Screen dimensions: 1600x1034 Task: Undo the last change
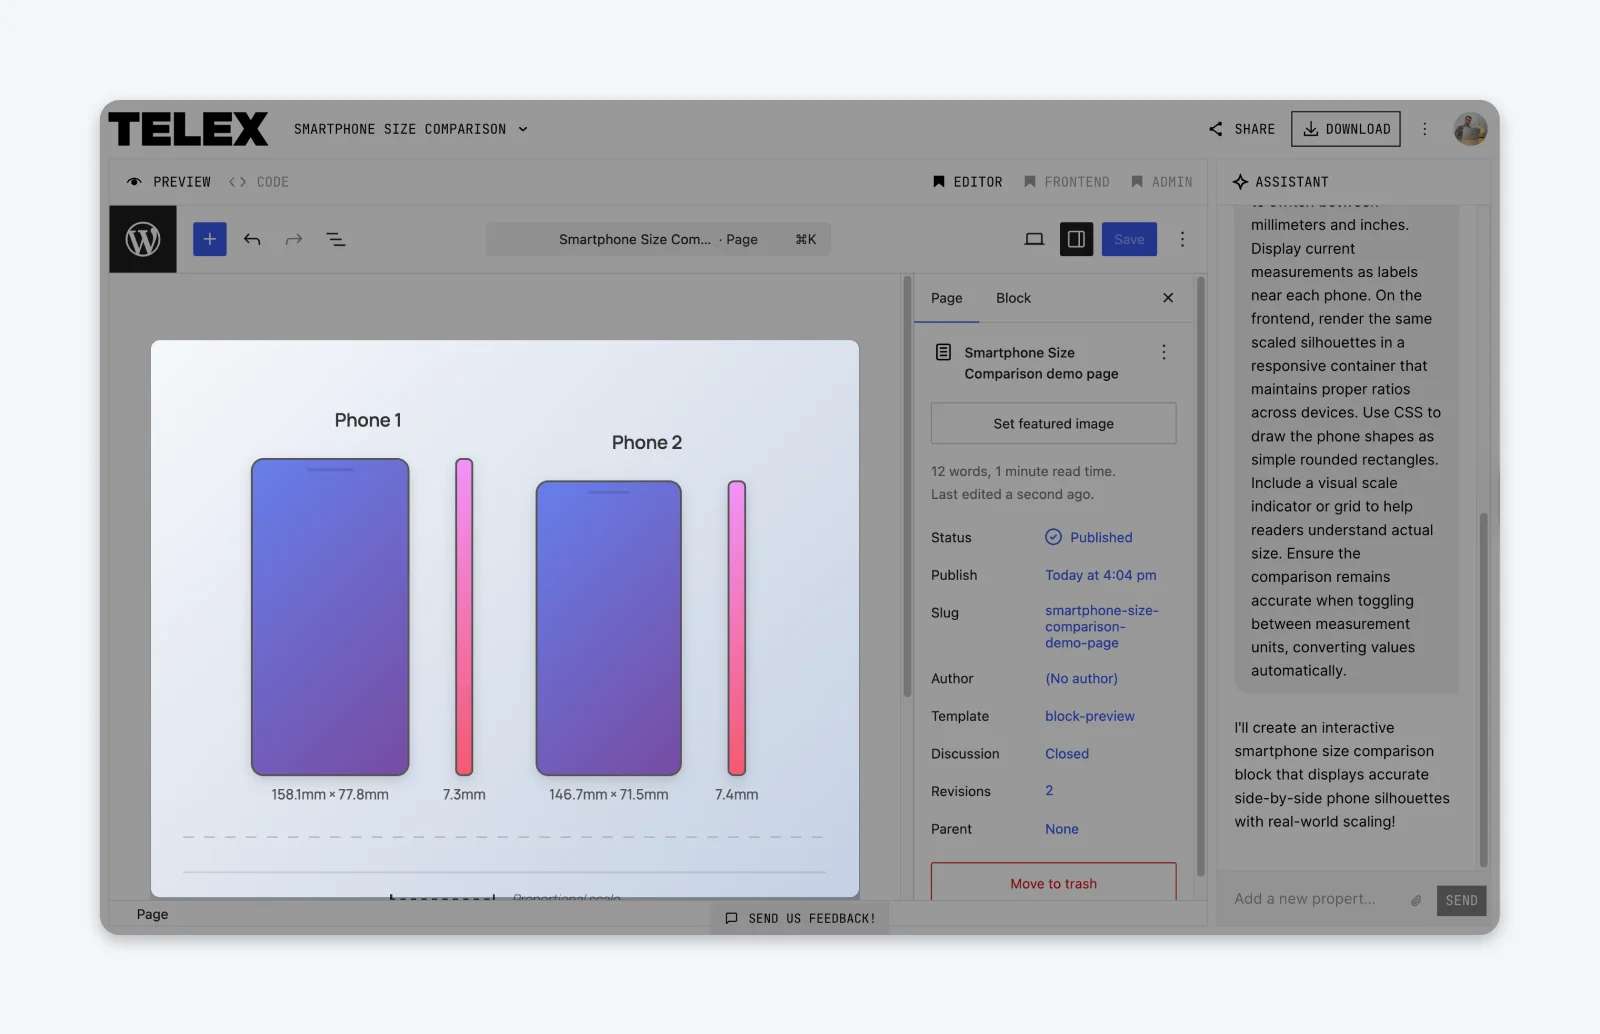point(252,239)
